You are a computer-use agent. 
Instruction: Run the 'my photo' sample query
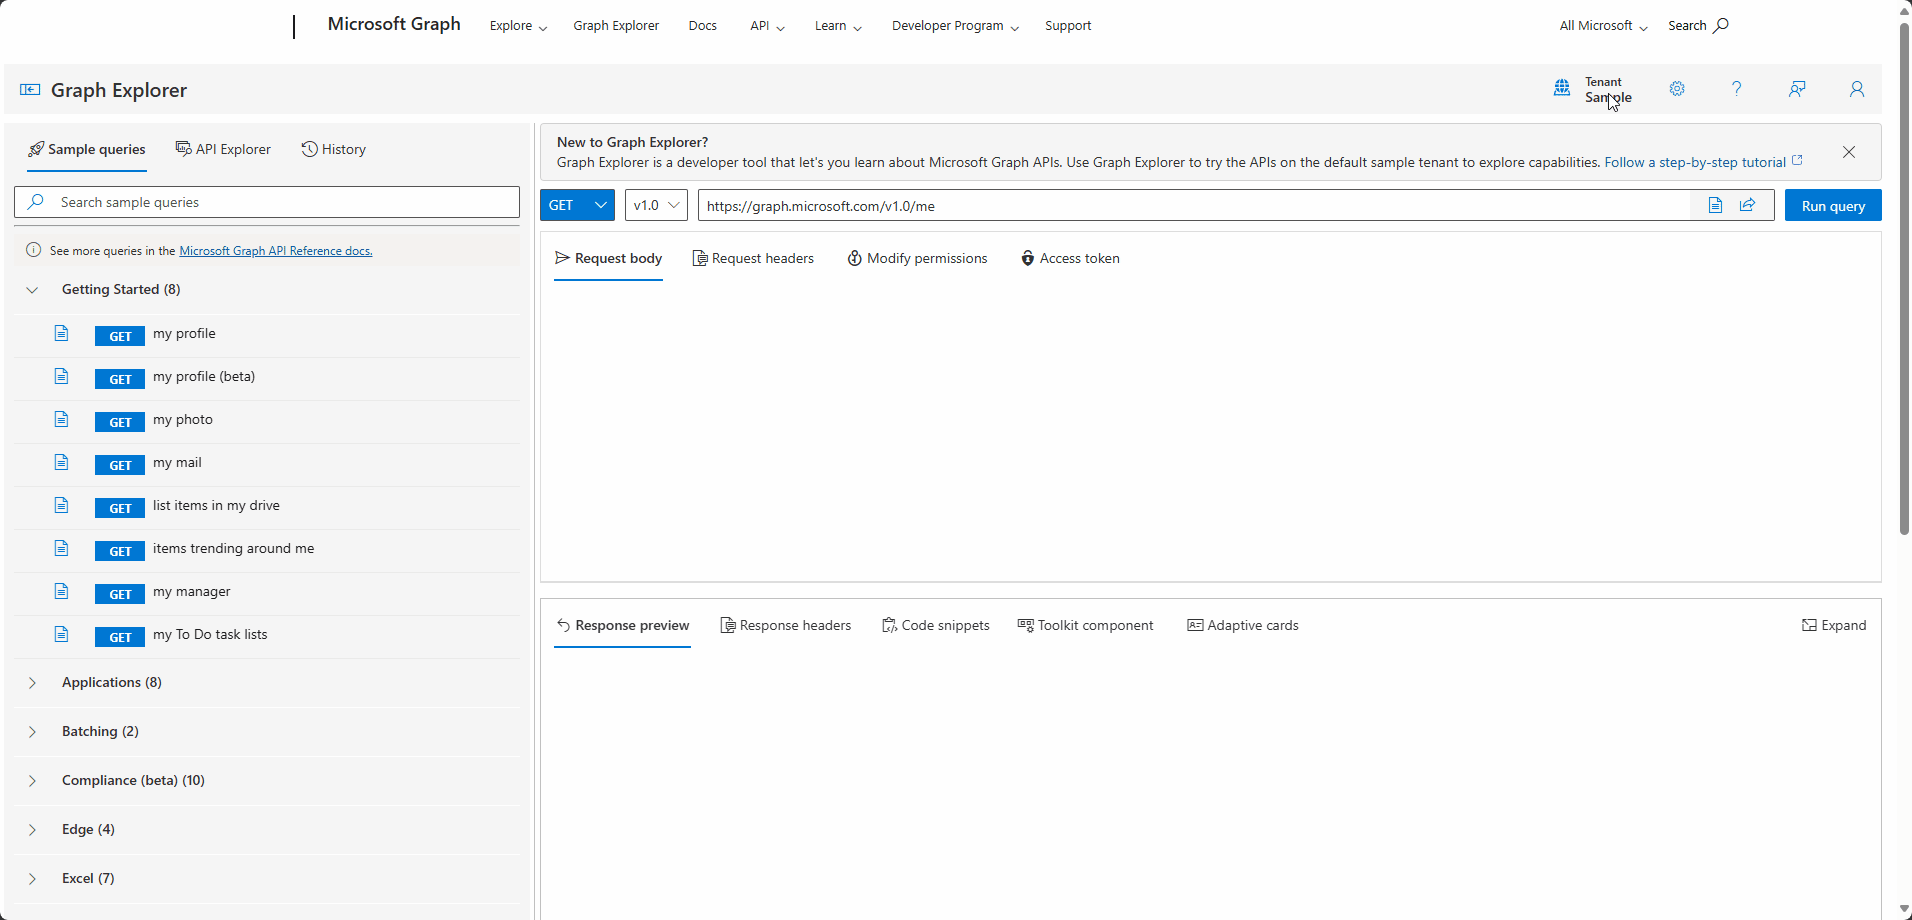pos(183,419)
